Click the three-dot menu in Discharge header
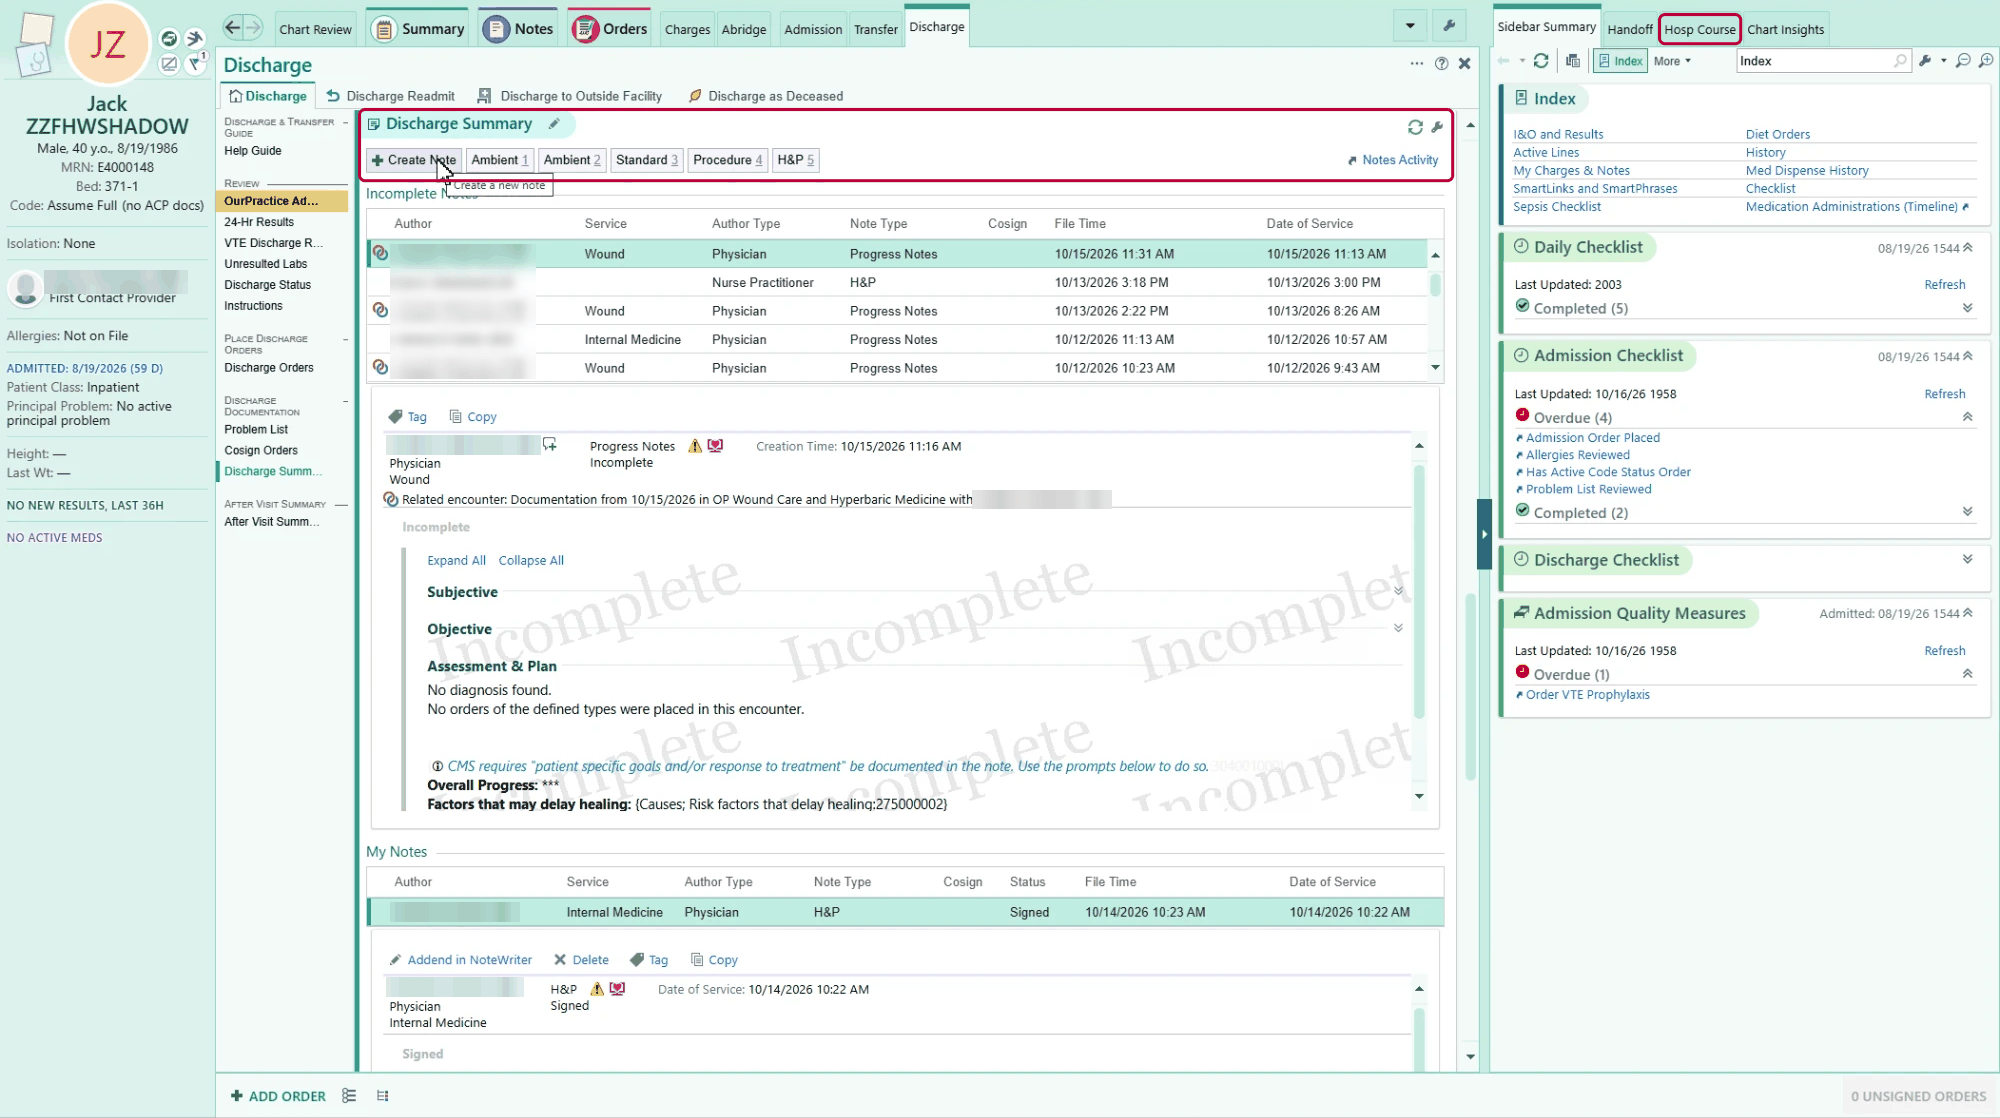Screen dimensions: 2000x1118 point(1416,63)
